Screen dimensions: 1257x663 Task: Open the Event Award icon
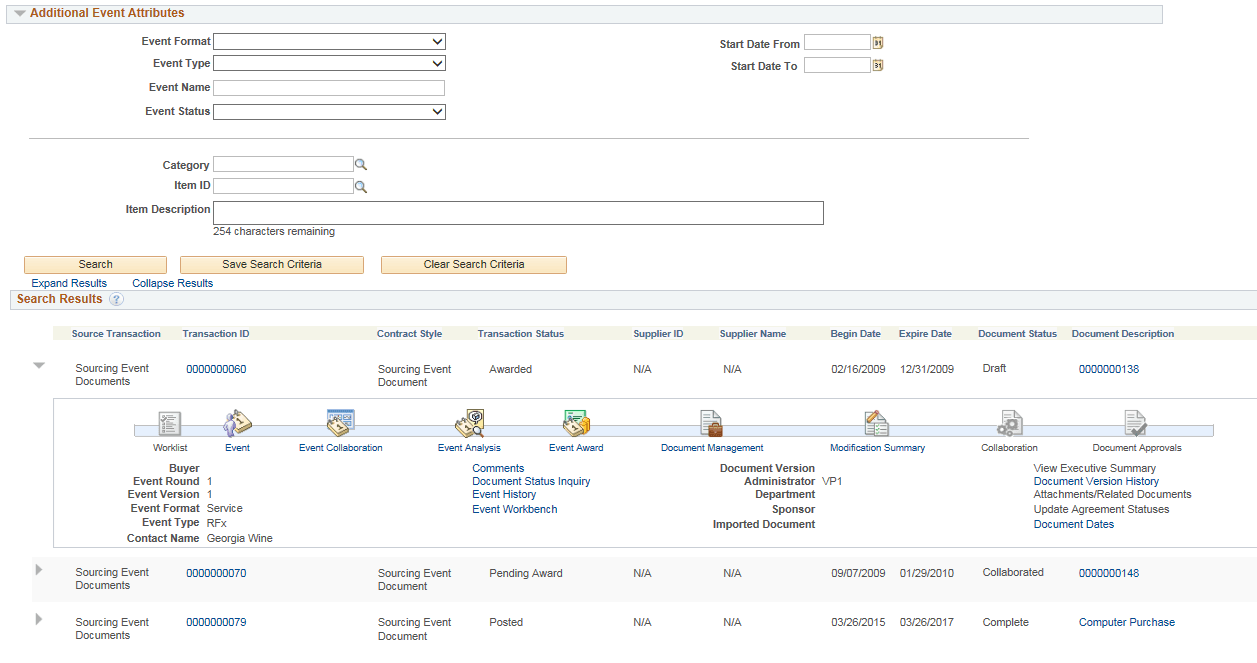point(575,422)
